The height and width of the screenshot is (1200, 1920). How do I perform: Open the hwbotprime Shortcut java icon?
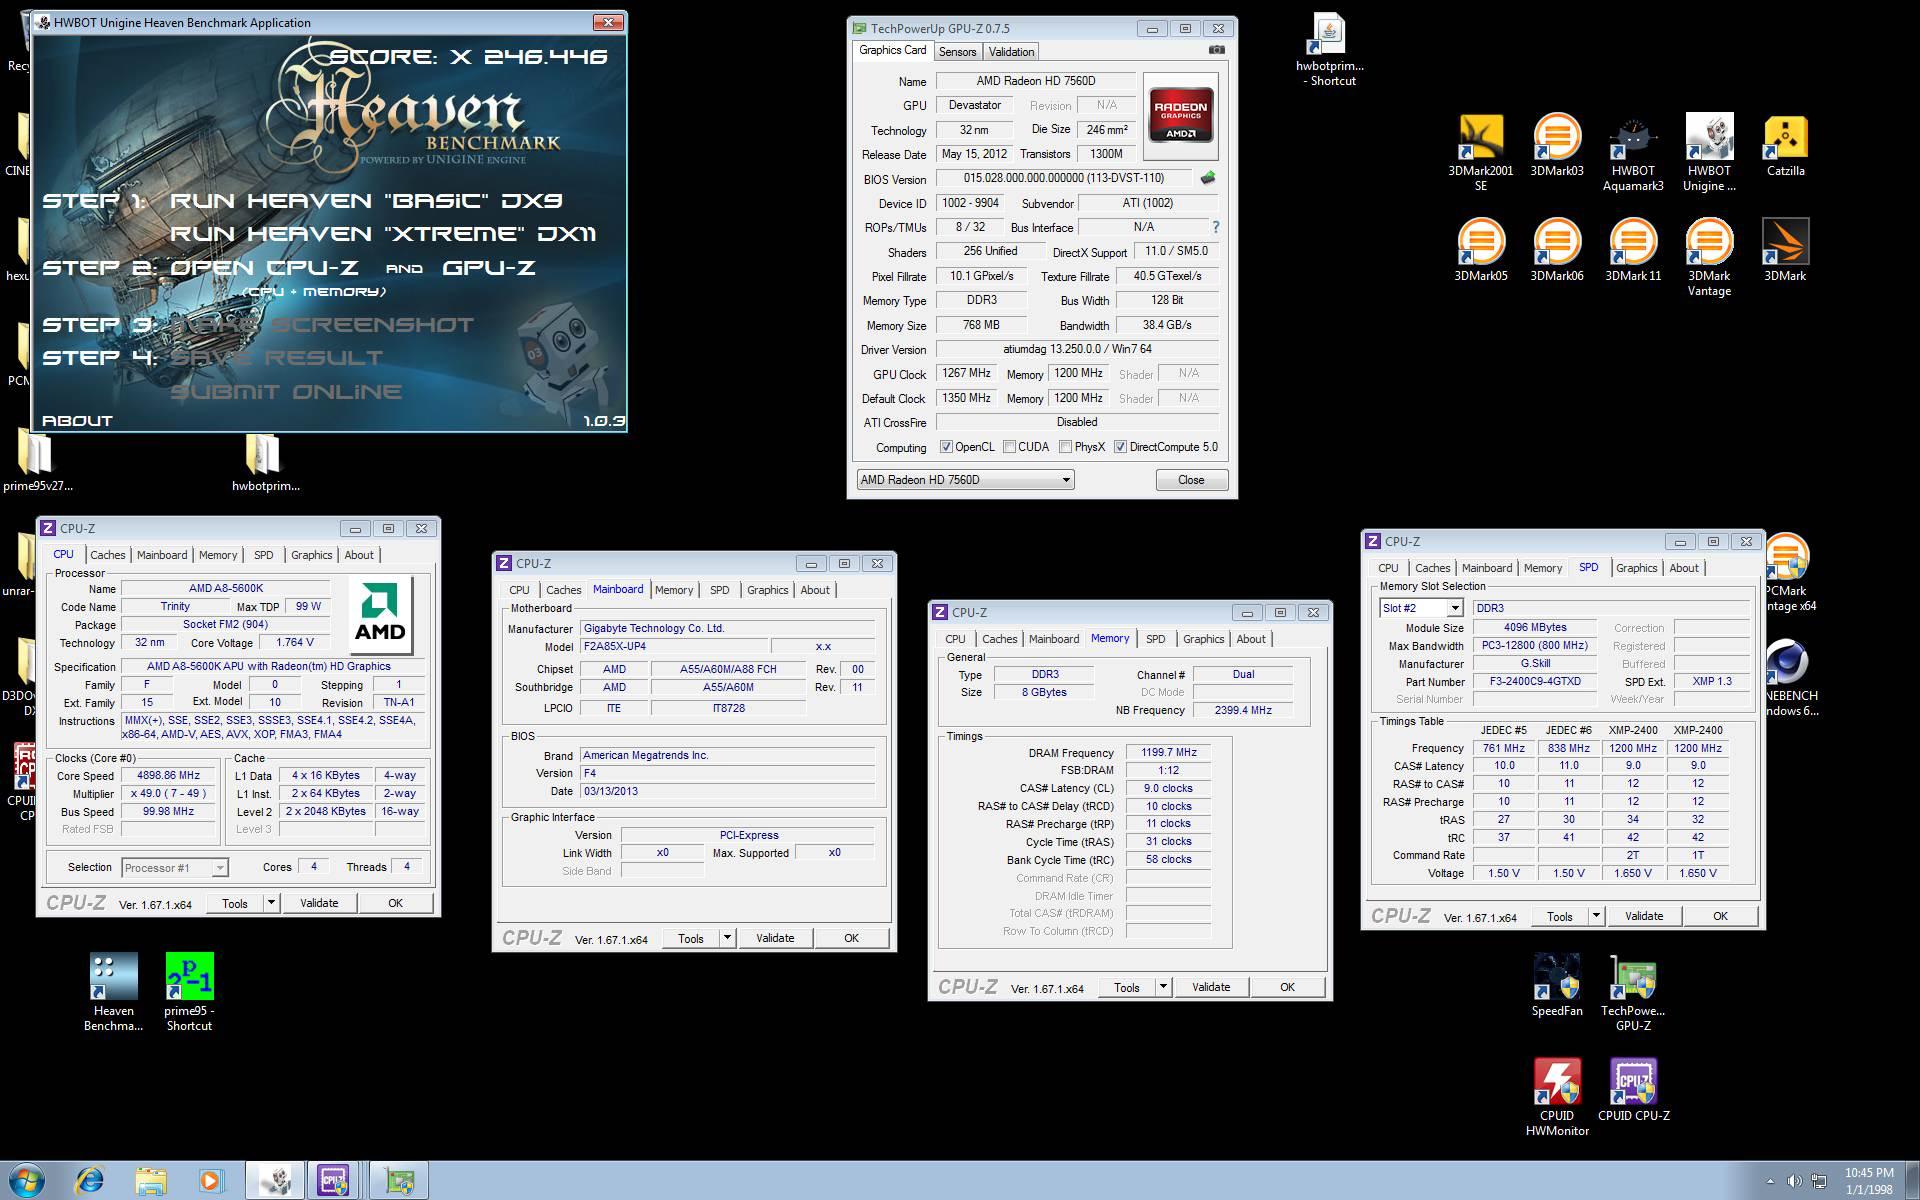click(1330, 51)
